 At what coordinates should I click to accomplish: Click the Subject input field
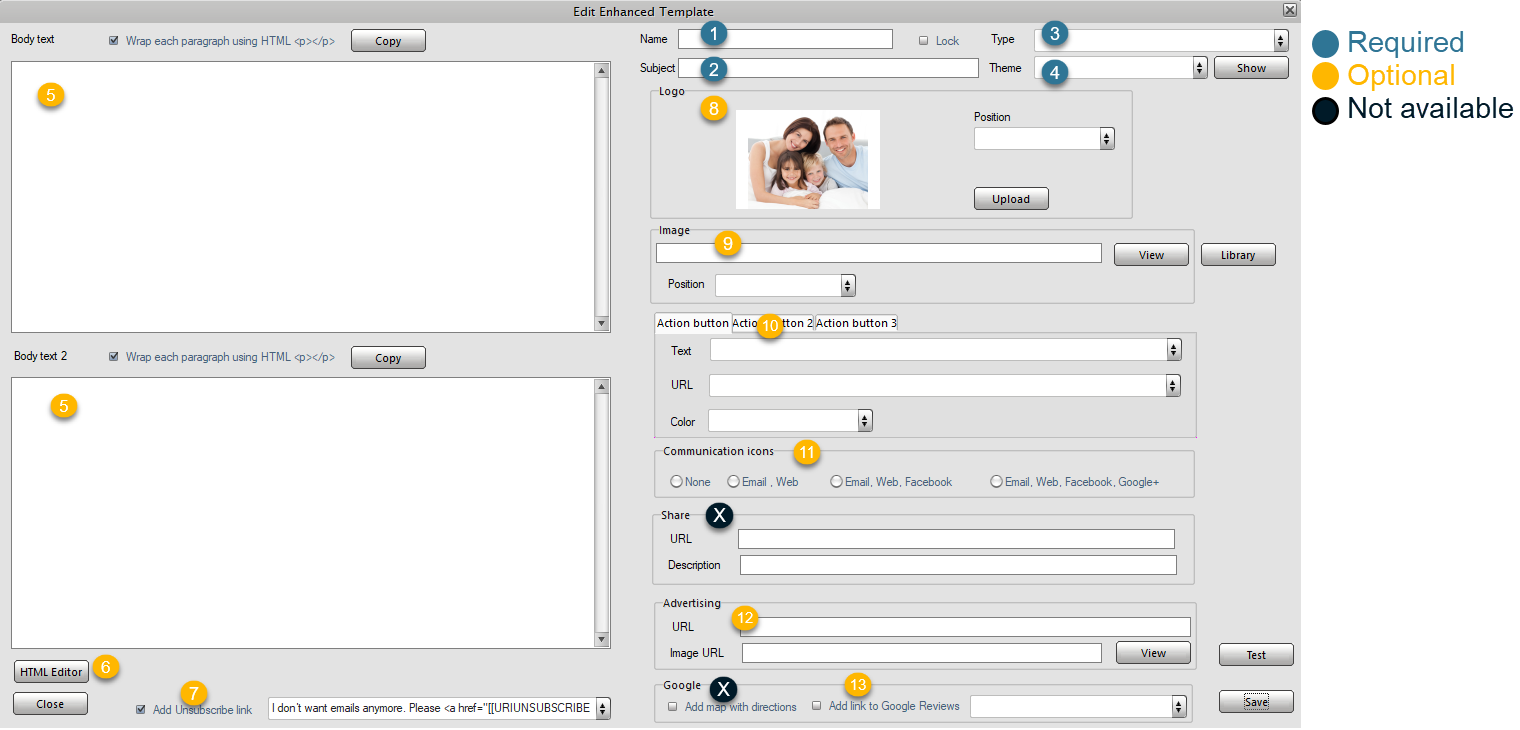point(828,68)
